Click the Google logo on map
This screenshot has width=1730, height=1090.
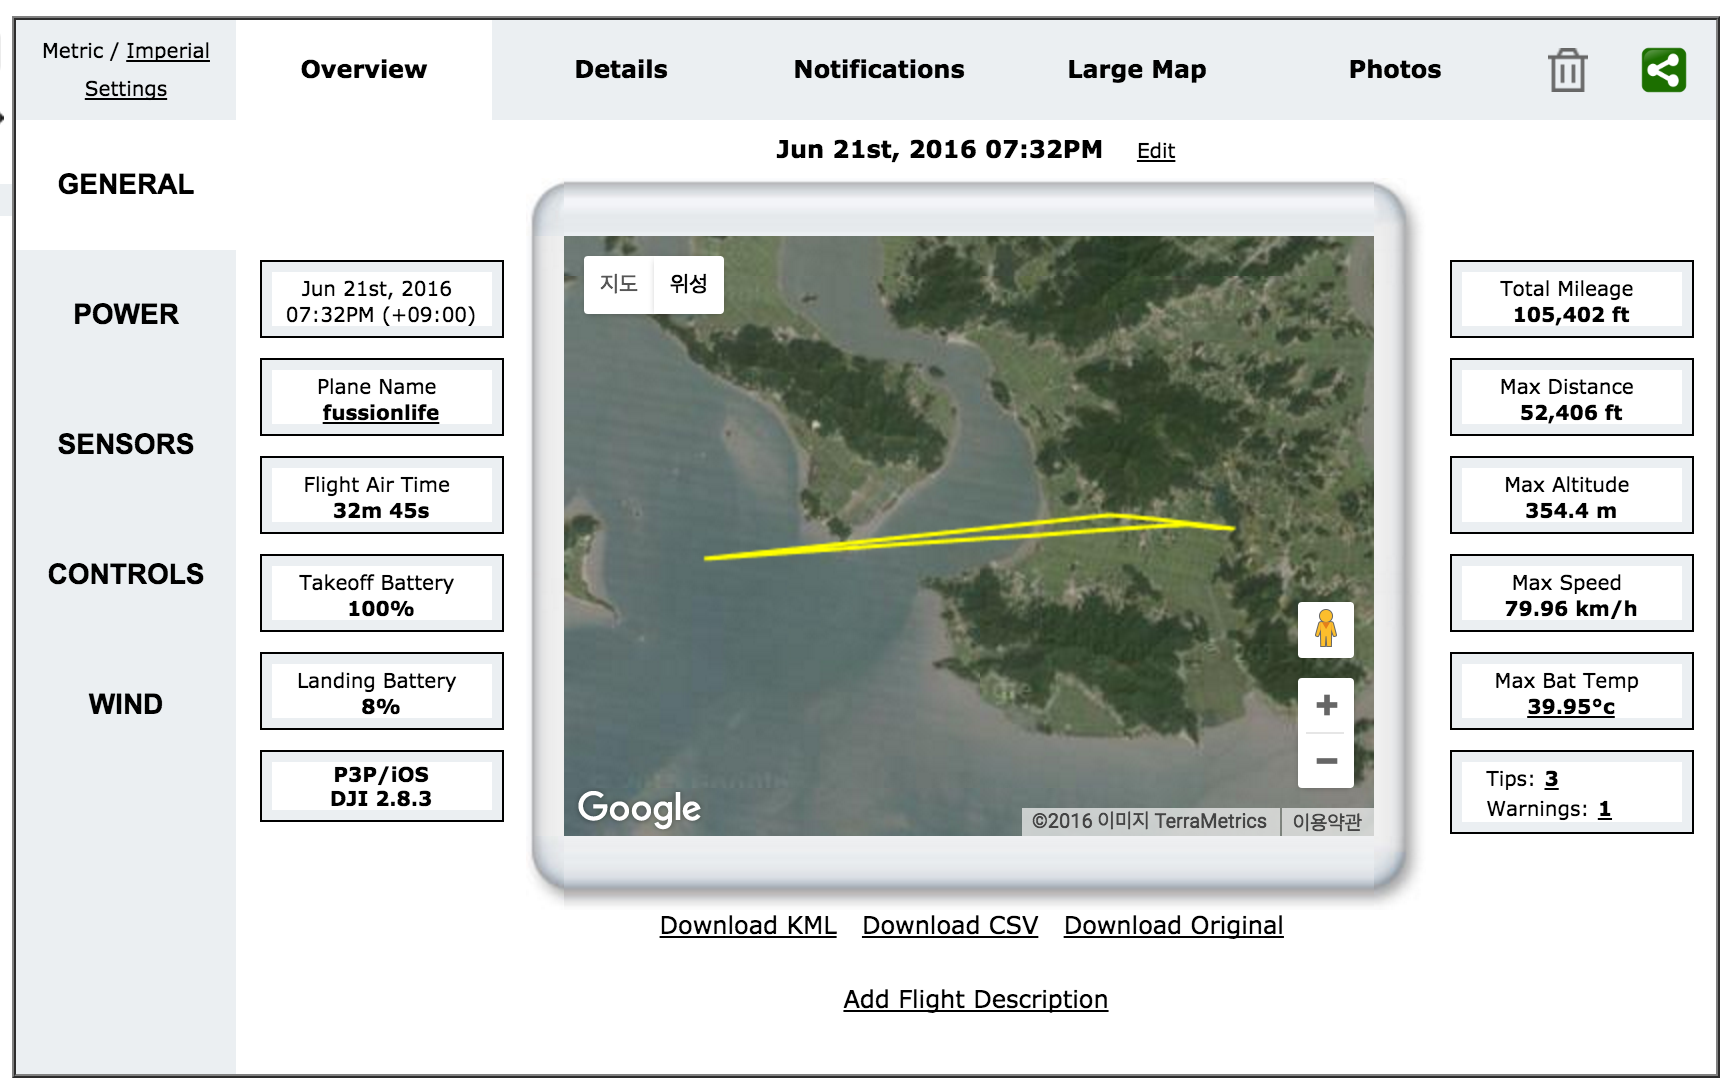pos(639,808)
